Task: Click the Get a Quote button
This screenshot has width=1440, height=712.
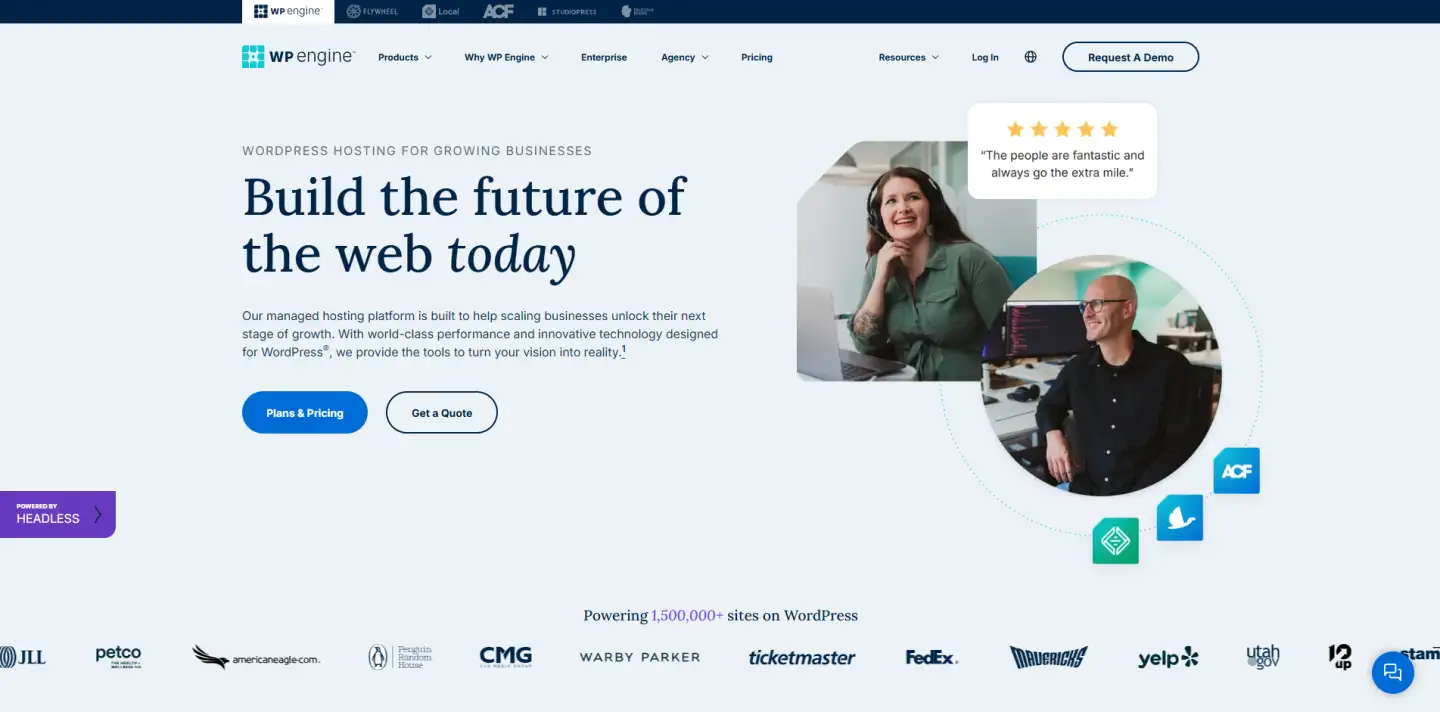Action: (x=442, y=412)
